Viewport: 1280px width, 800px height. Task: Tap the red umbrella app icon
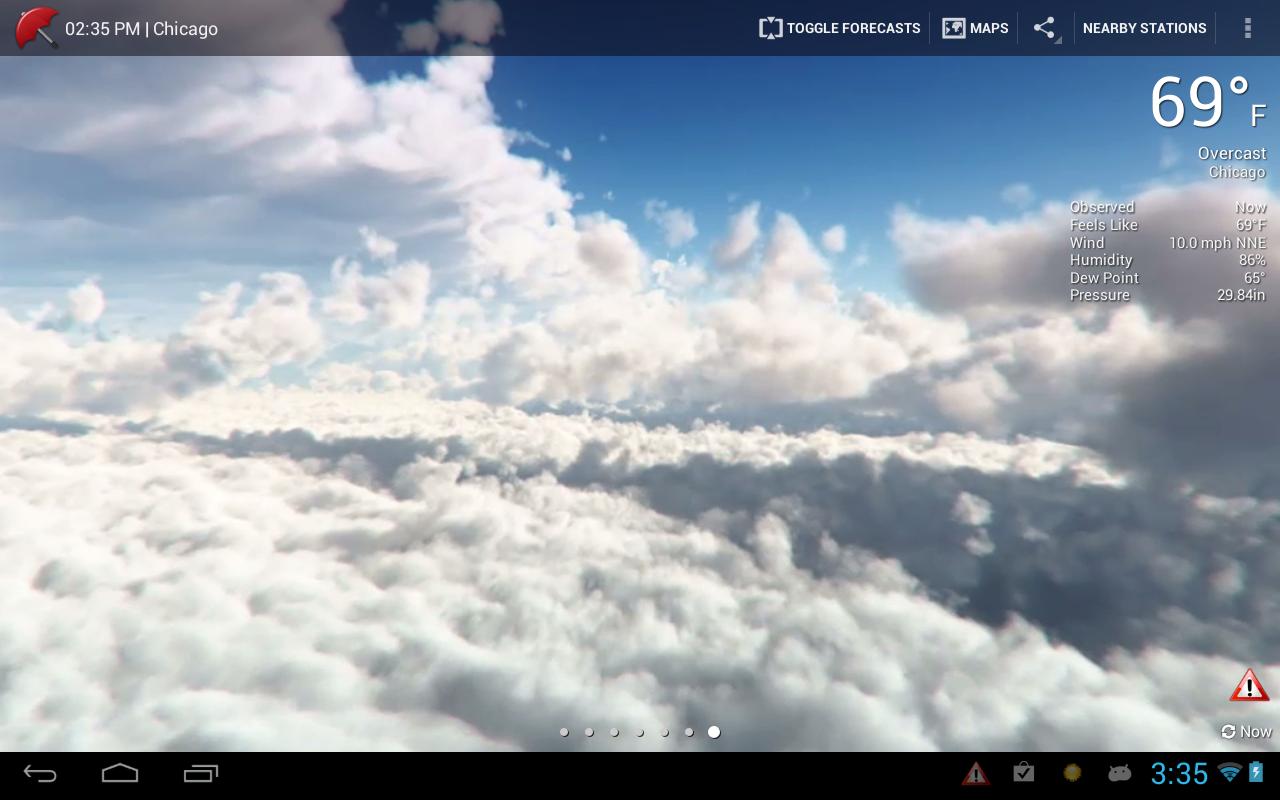click(x=36, y=28)
